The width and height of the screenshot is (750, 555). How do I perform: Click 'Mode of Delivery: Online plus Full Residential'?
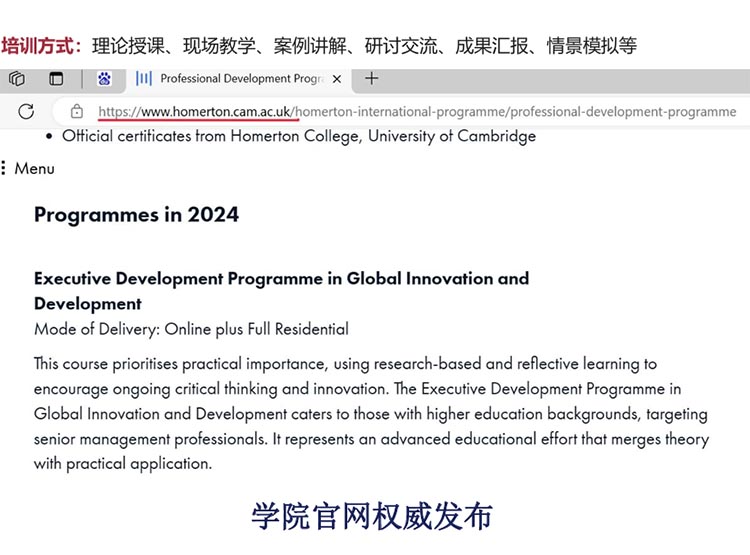click(191, 329)
